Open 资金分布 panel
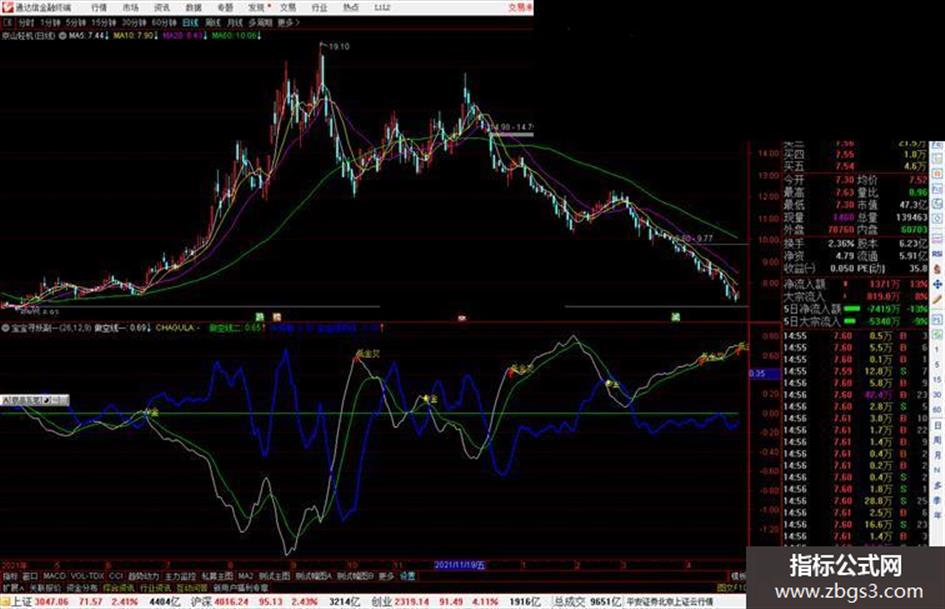This screenshot has width=945, height=609. point(82,587)
